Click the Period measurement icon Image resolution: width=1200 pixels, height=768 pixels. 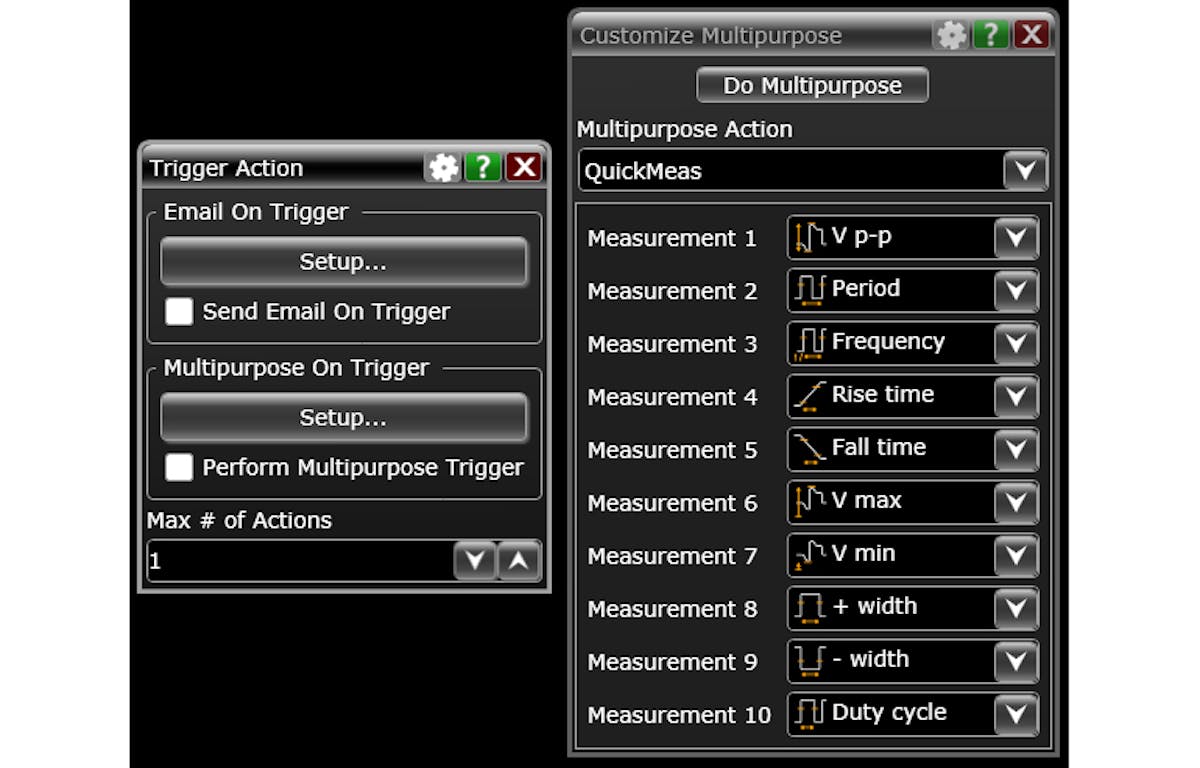(x=812, y=290)
